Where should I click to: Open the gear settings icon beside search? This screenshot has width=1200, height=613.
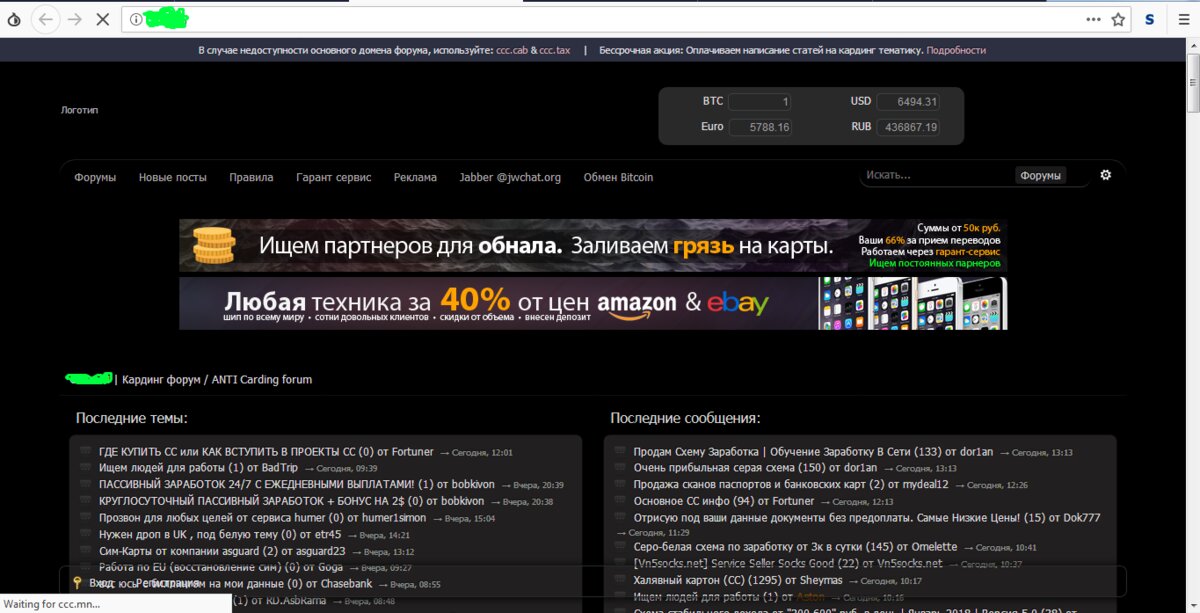(1105, 175)
